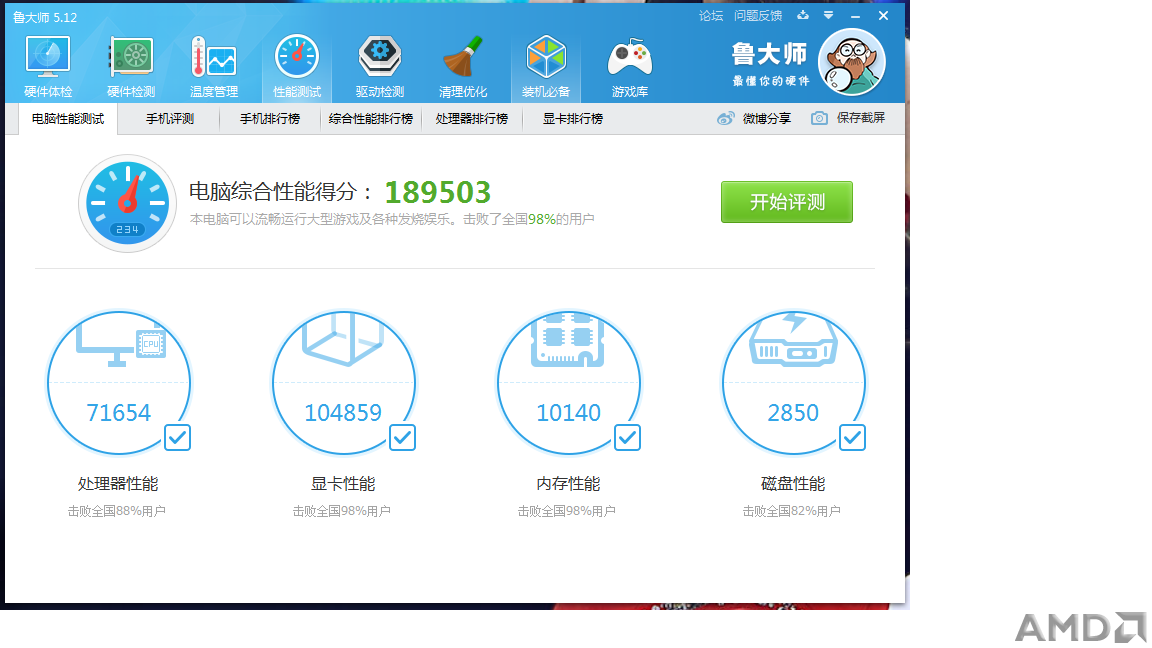
Task: Open the title bar dropdown menu arrow
Action: pos(828,15)
